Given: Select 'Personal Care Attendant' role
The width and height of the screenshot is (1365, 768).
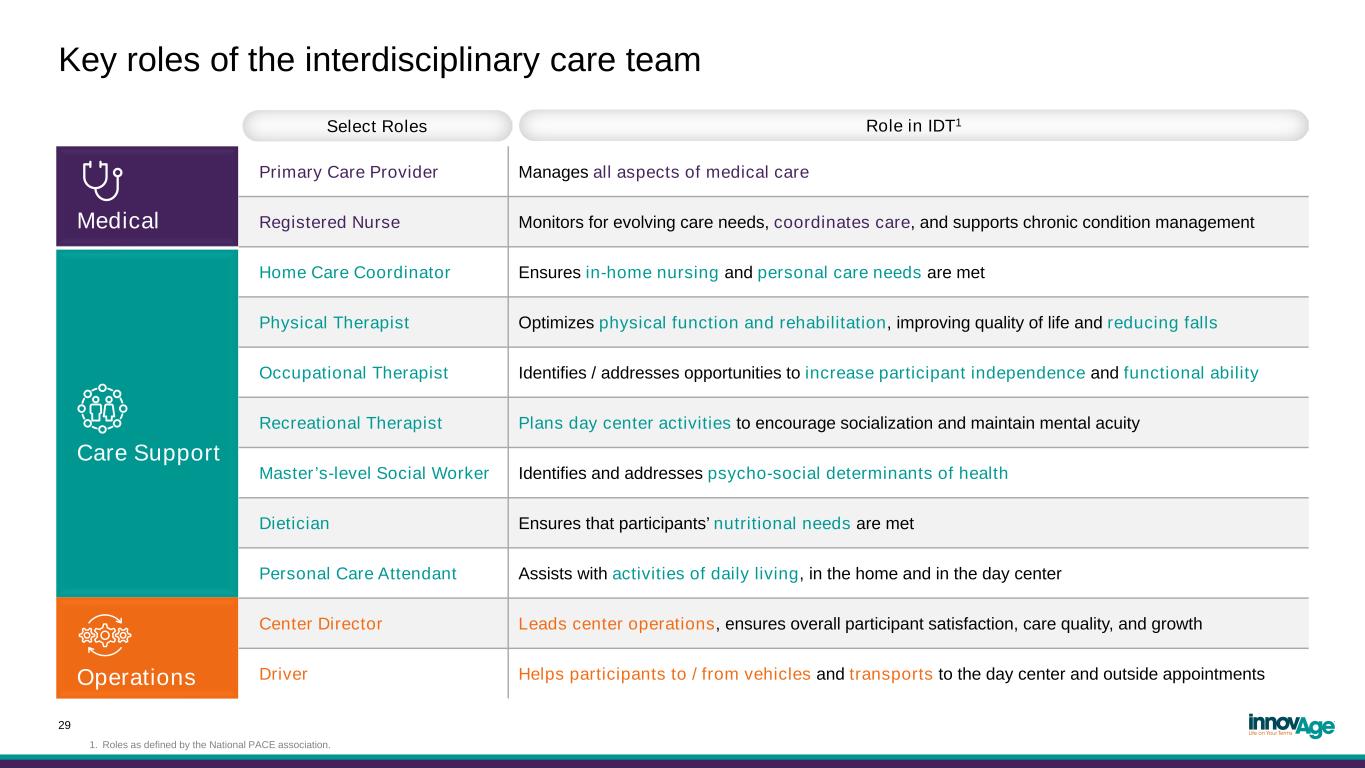Looking at the screenshot, I should click(x=358, y=573).
